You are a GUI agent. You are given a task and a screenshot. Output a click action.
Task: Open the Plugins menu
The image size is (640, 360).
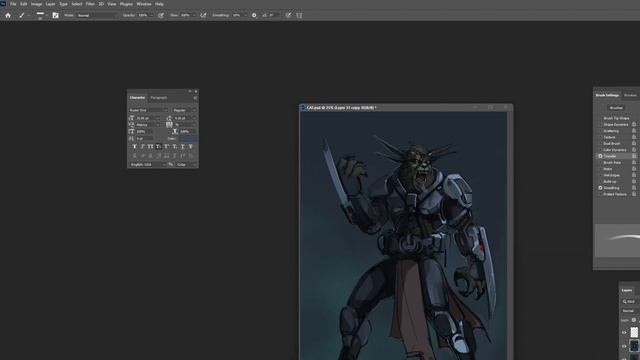(126, 4)
